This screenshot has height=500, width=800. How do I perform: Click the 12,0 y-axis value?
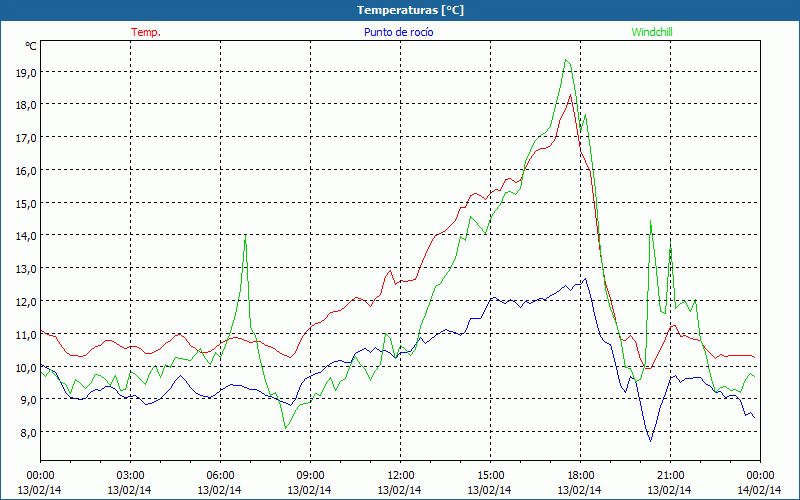tap(26, 302)
